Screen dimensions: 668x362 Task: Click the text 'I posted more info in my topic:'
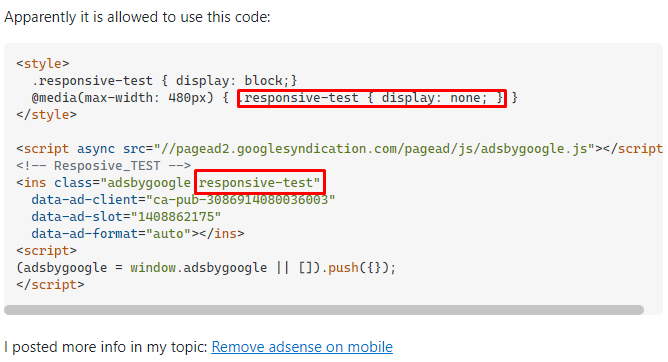point(106,347)
